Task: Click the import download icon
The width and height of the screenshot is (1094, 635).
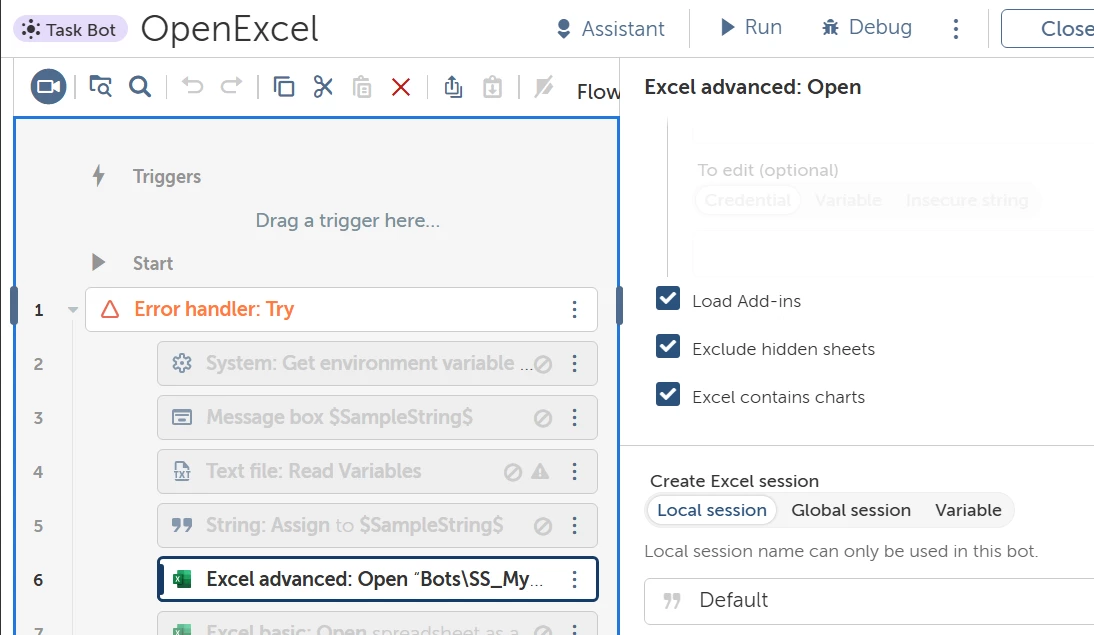Action: pos(493,87)
